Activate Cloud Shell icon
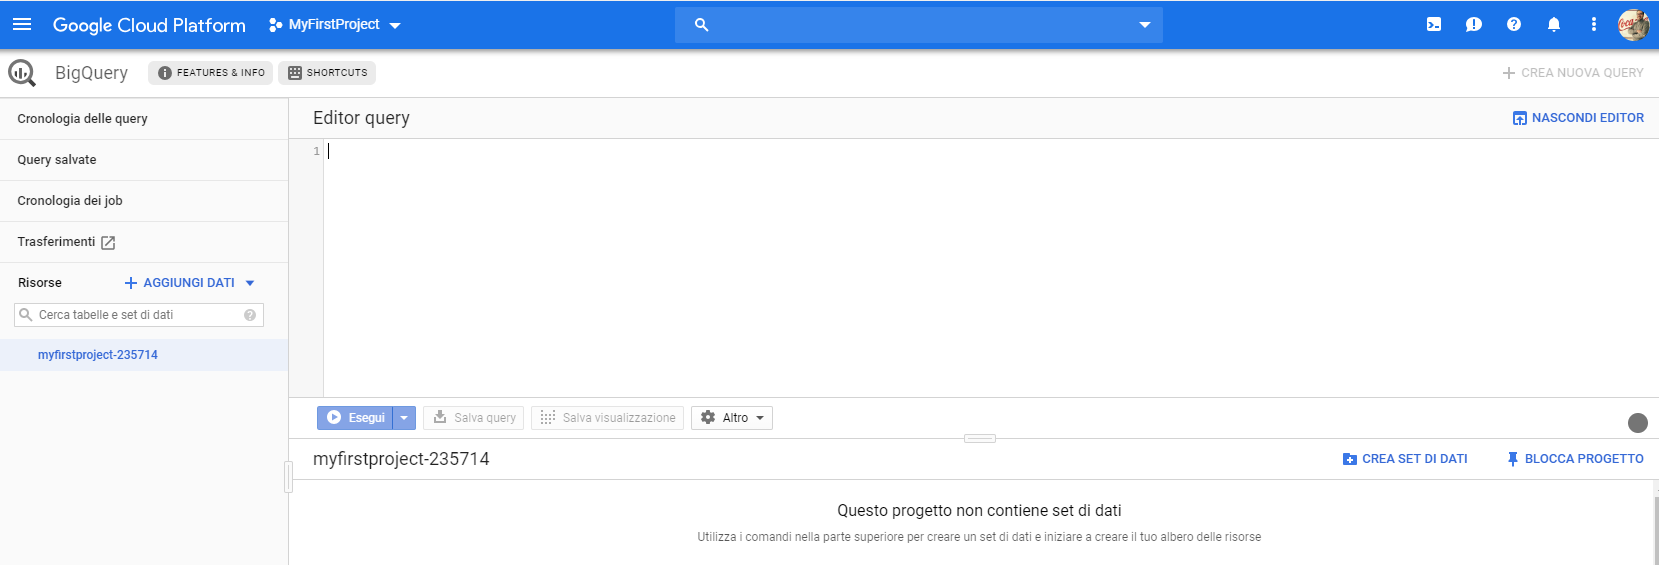Image resolution: width=1659 pixels, height=565 pixels. click(1434, 24)
